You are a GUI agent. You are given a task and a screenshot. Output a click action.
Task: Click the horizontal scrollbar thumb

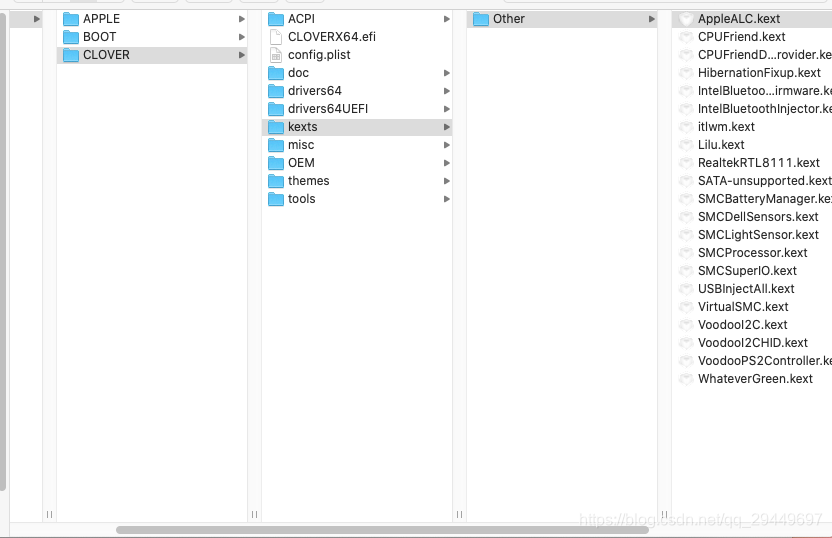click(382, 530)
